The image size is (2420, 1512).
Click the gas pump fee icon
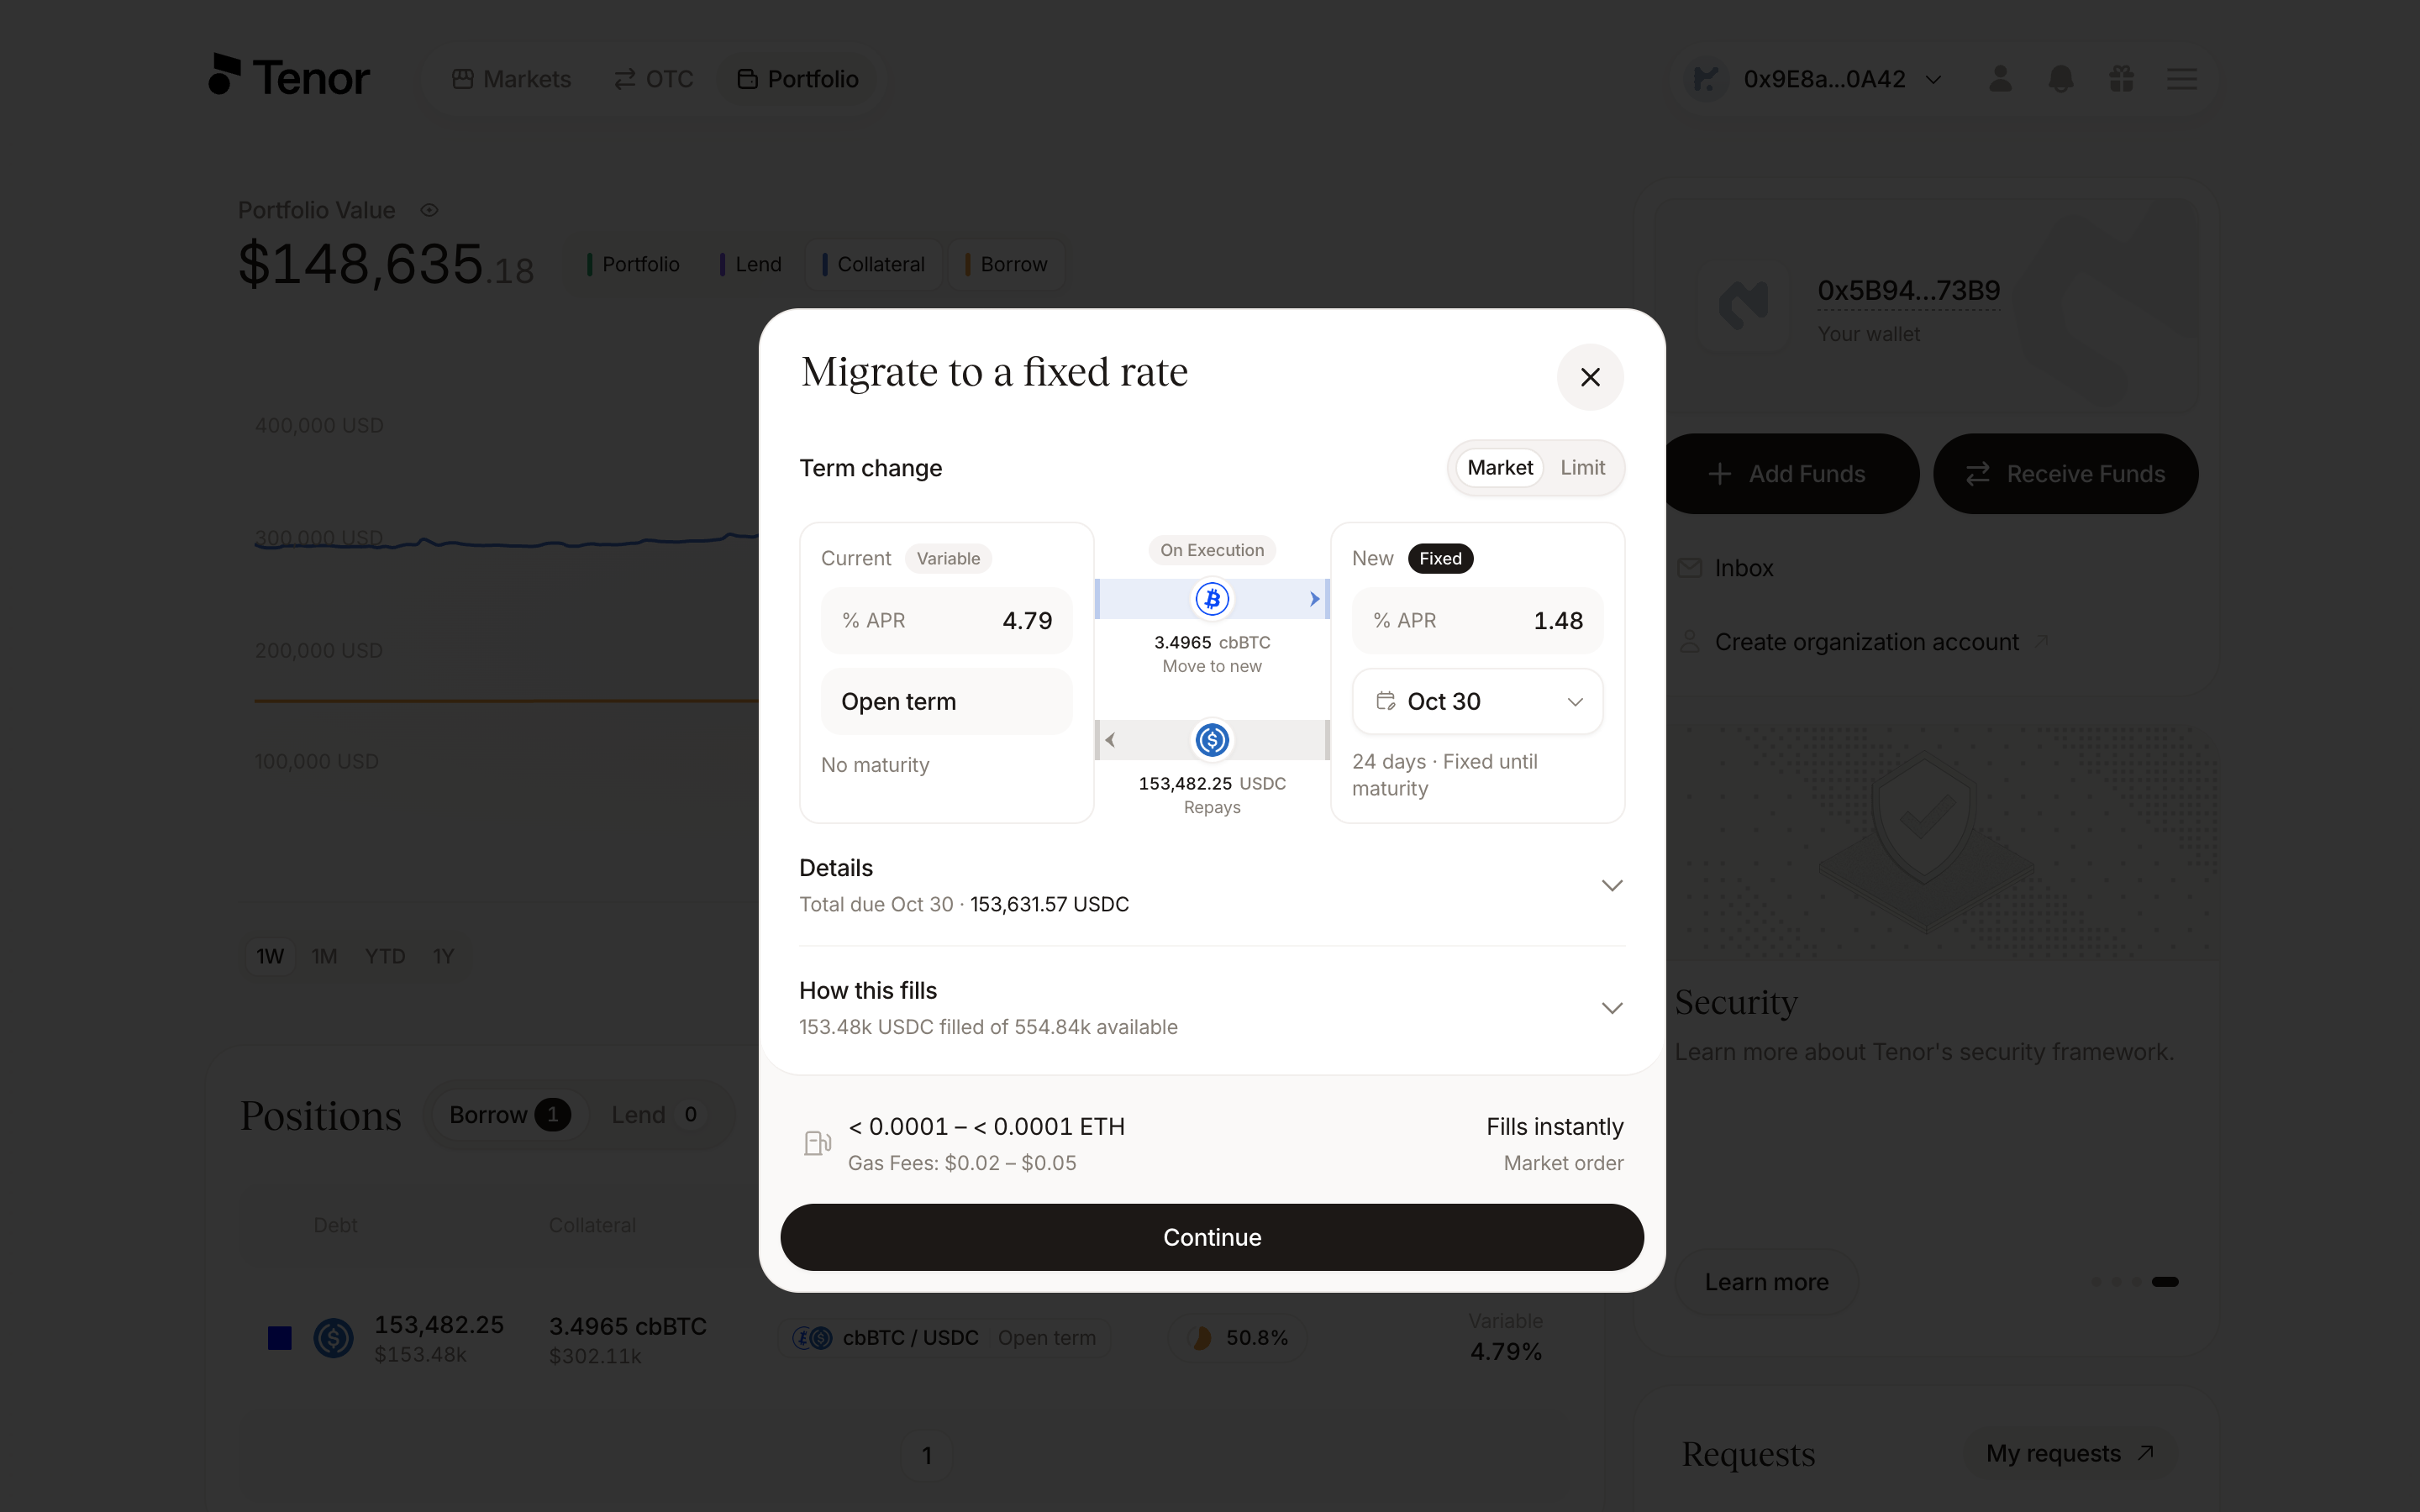click(817, 1143)
